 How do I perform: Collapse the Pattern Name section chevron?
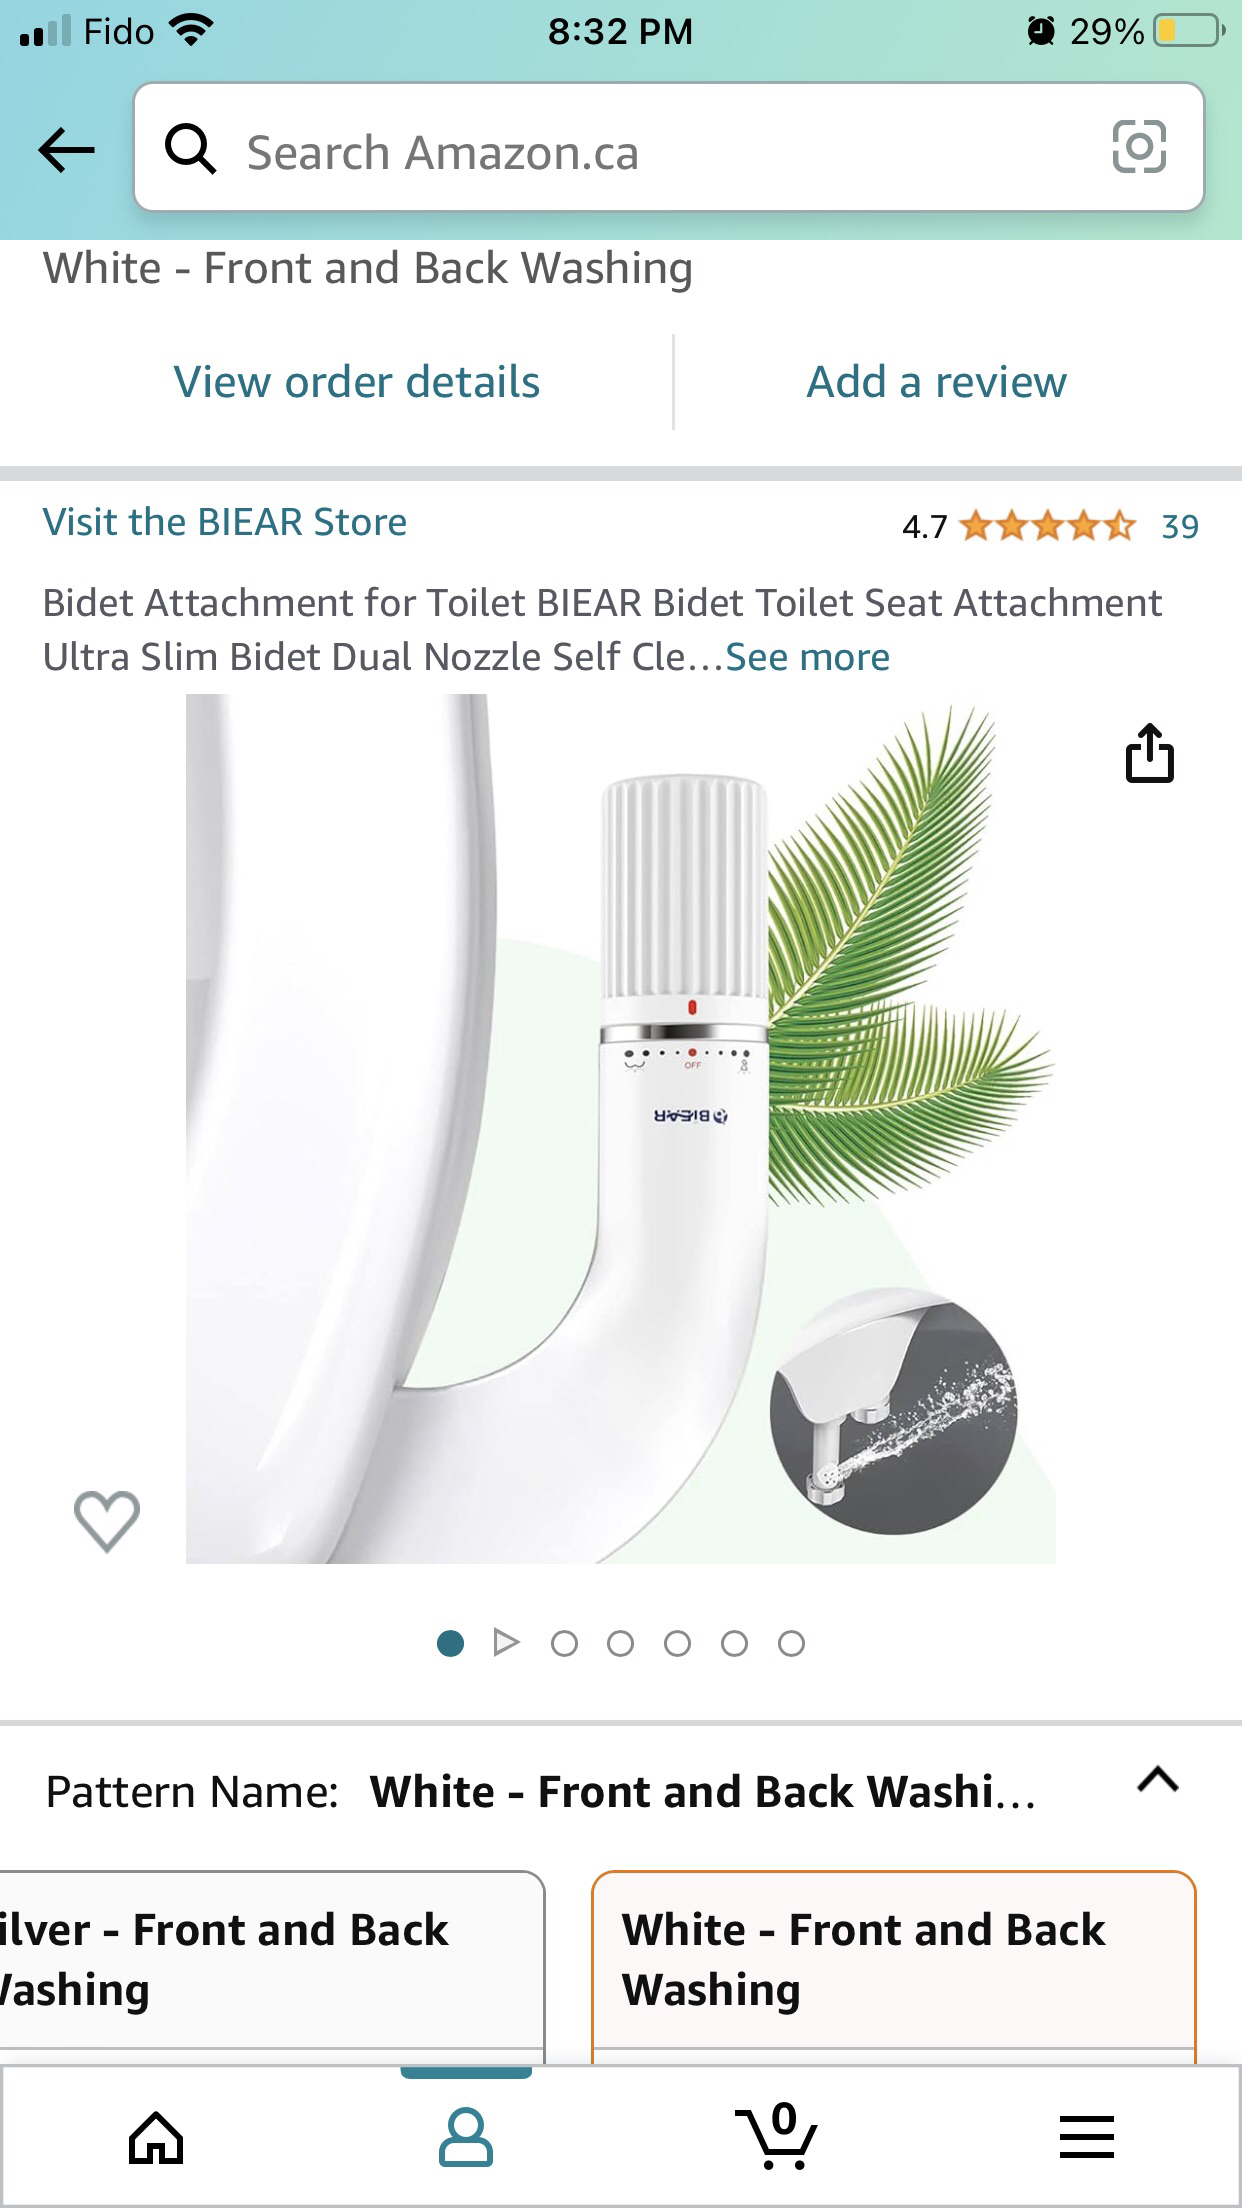(x=1158, y=1781)
